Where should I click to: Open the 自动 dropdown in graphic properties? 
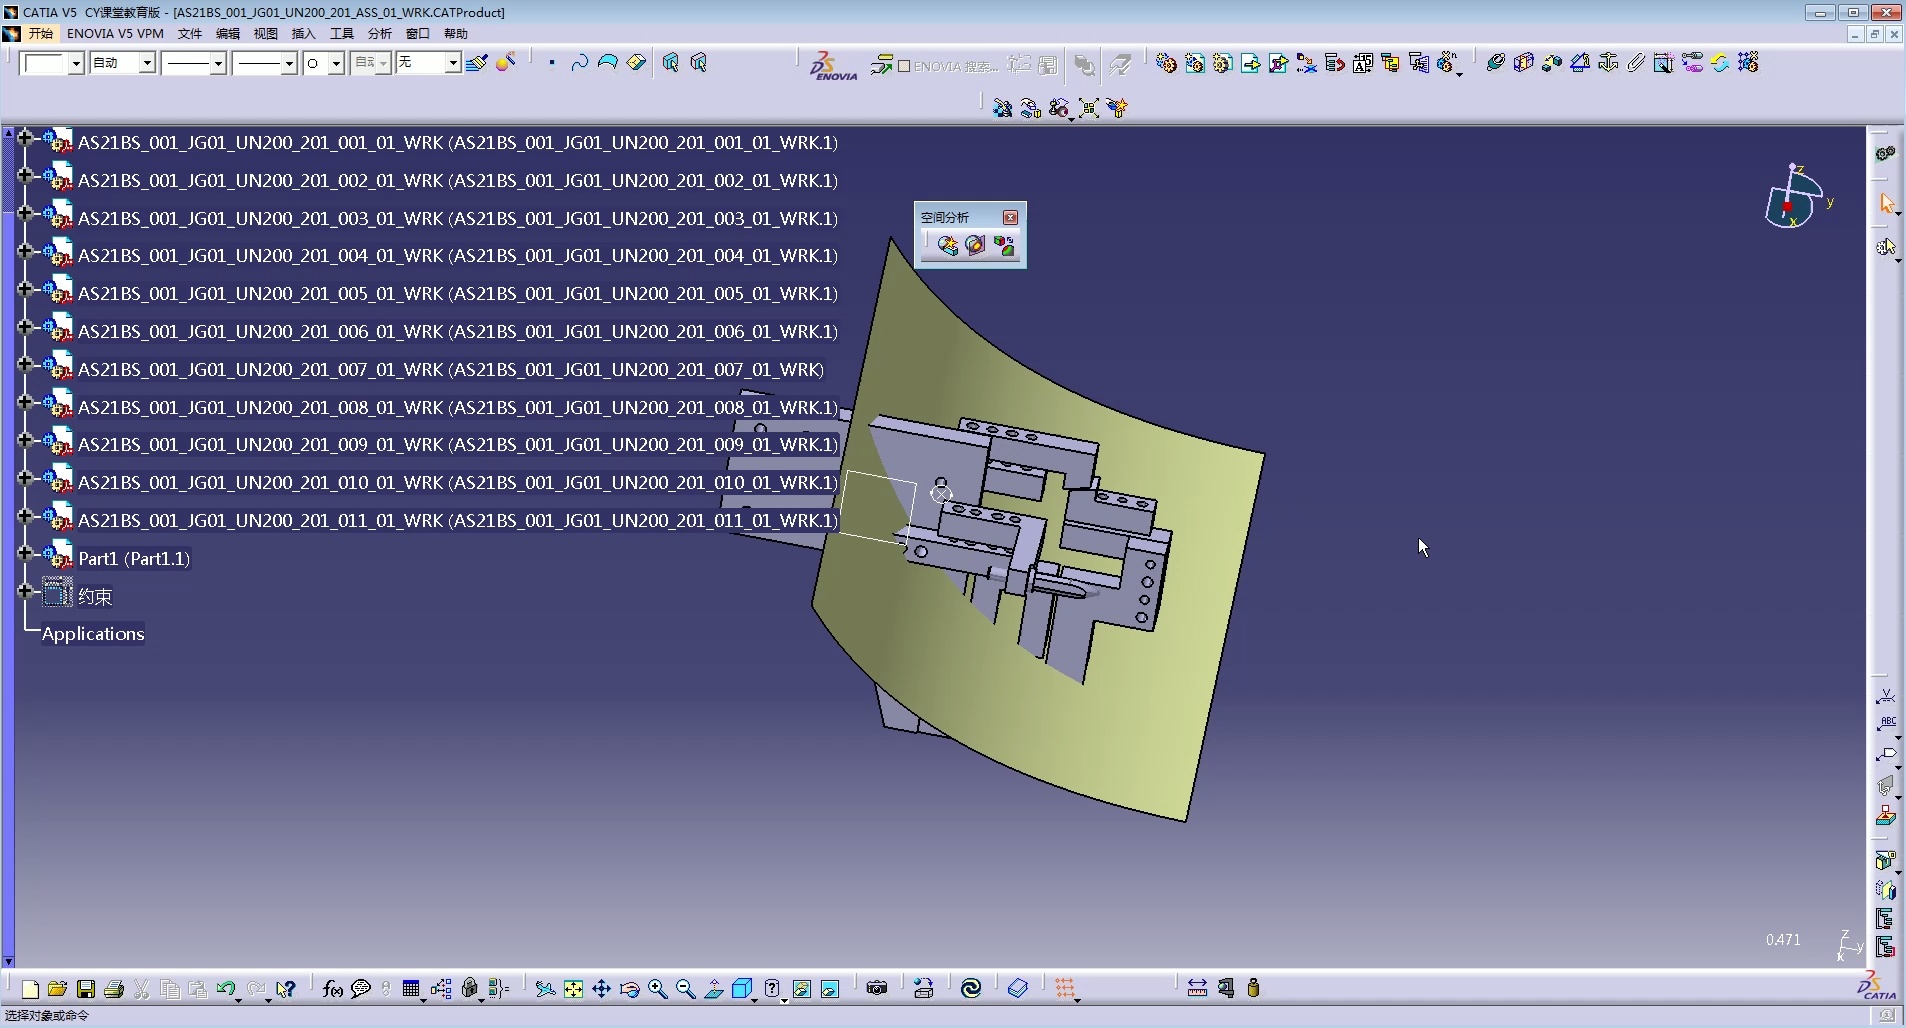[147, 63]
